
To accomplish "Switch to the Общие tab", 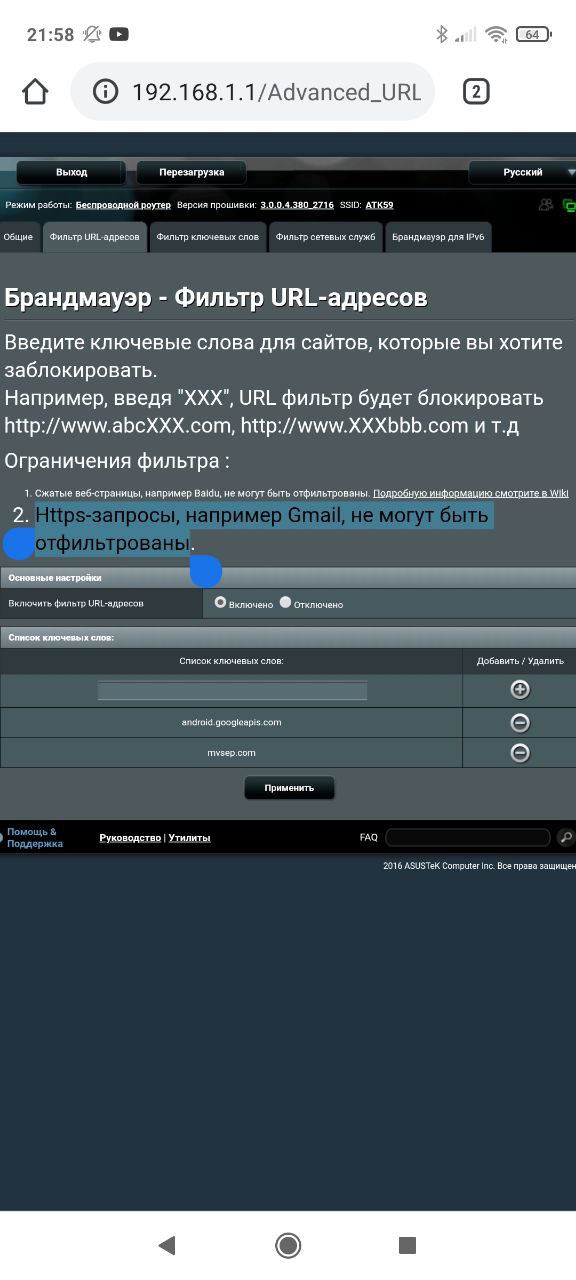I will [19, 237].
